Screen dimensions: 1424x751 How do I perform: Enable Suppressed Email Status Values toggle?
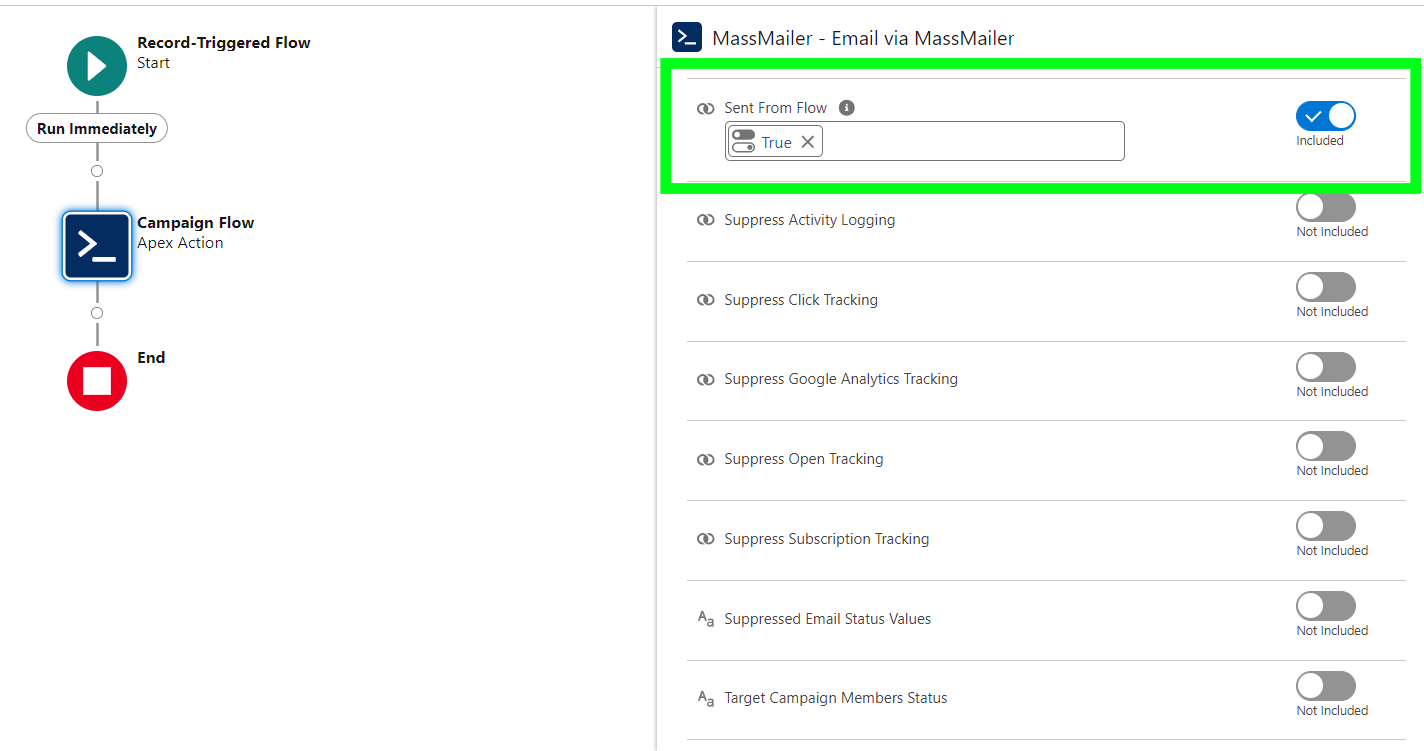pyautogui.click(x=1326, y=606)
